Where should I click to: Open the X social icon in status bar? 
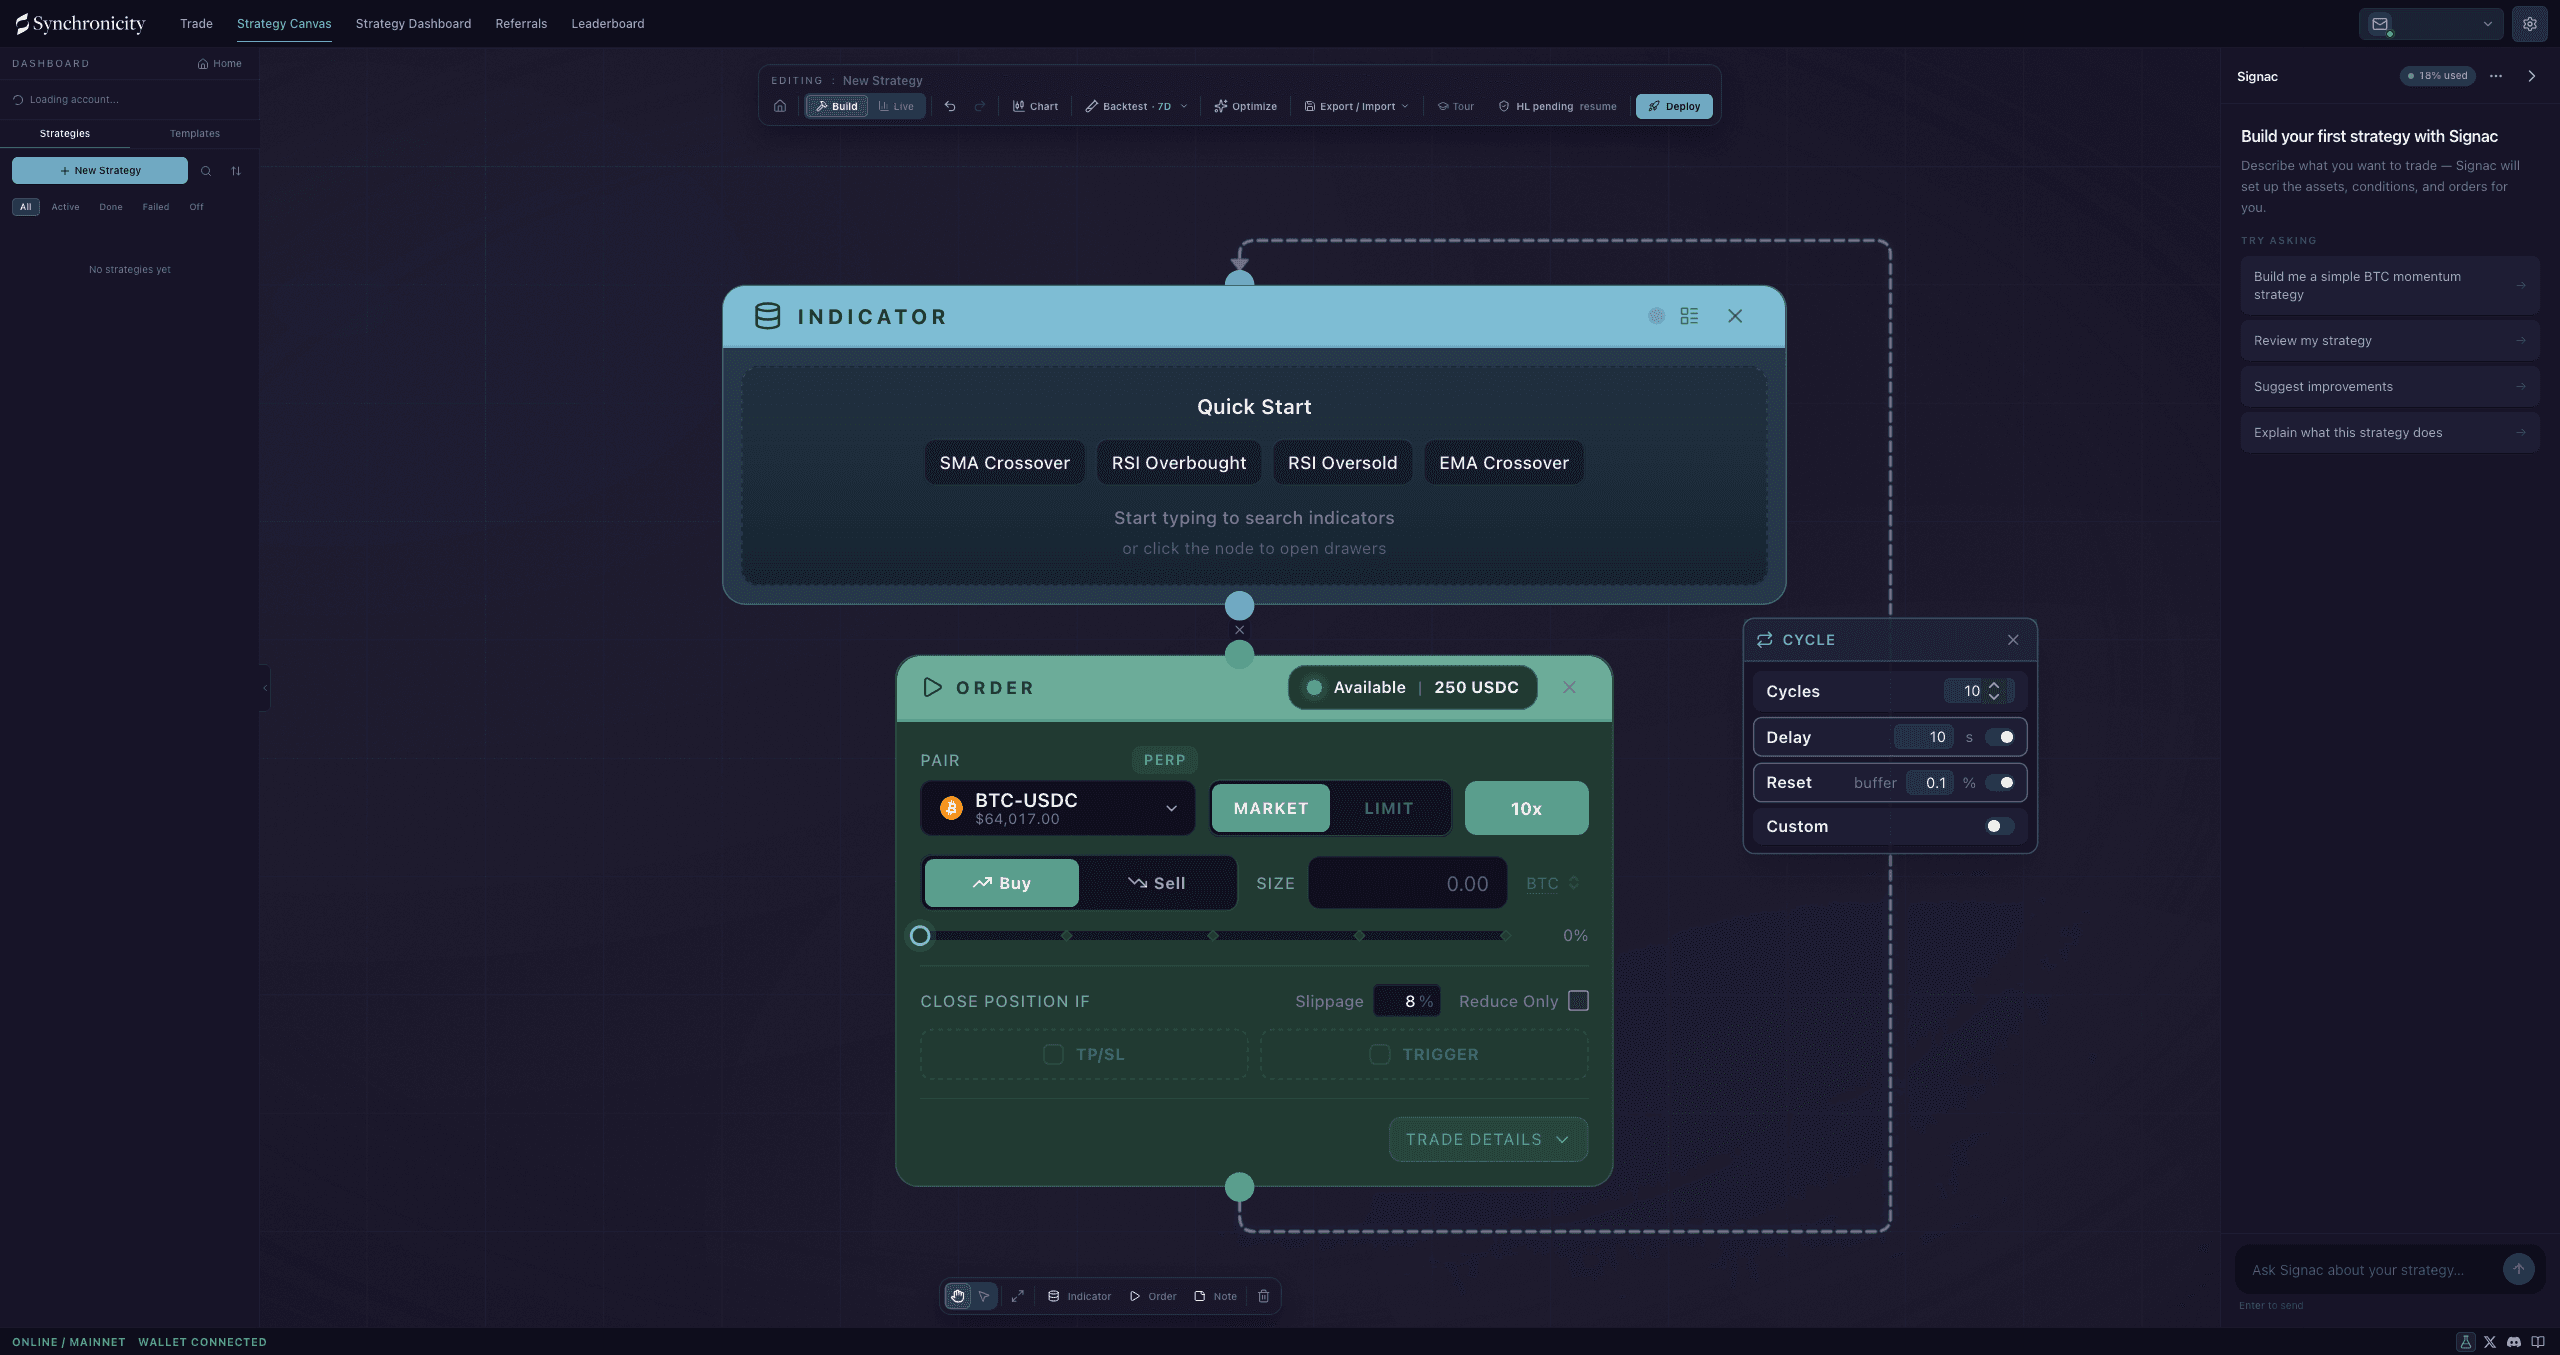(x=2490, y=1342)
